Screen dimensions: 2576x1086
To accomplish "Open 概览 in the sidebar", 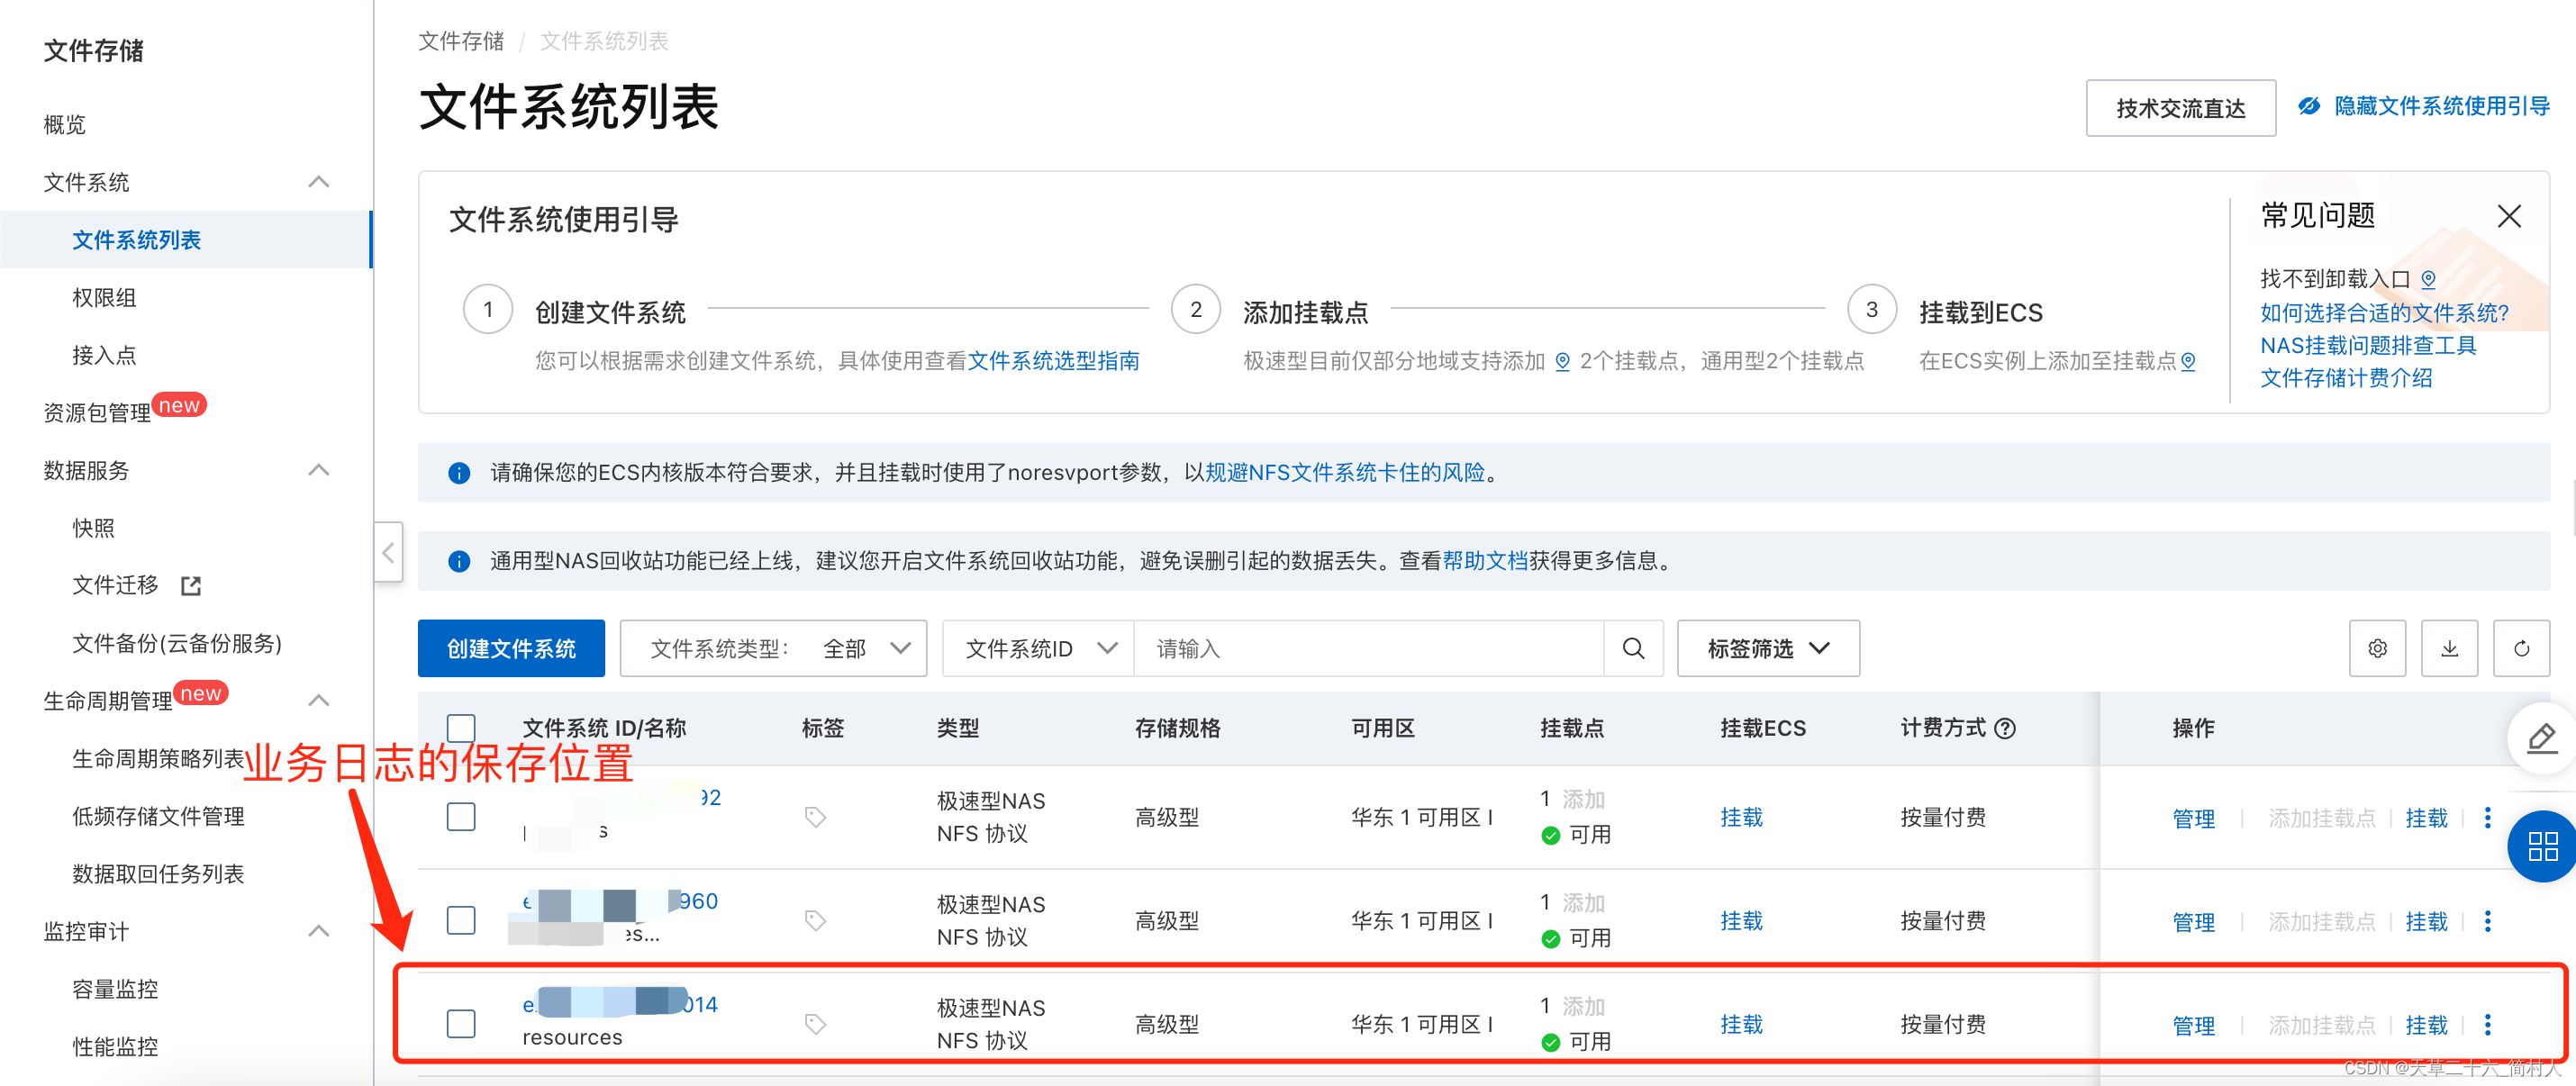I will (x=65, y=124).
